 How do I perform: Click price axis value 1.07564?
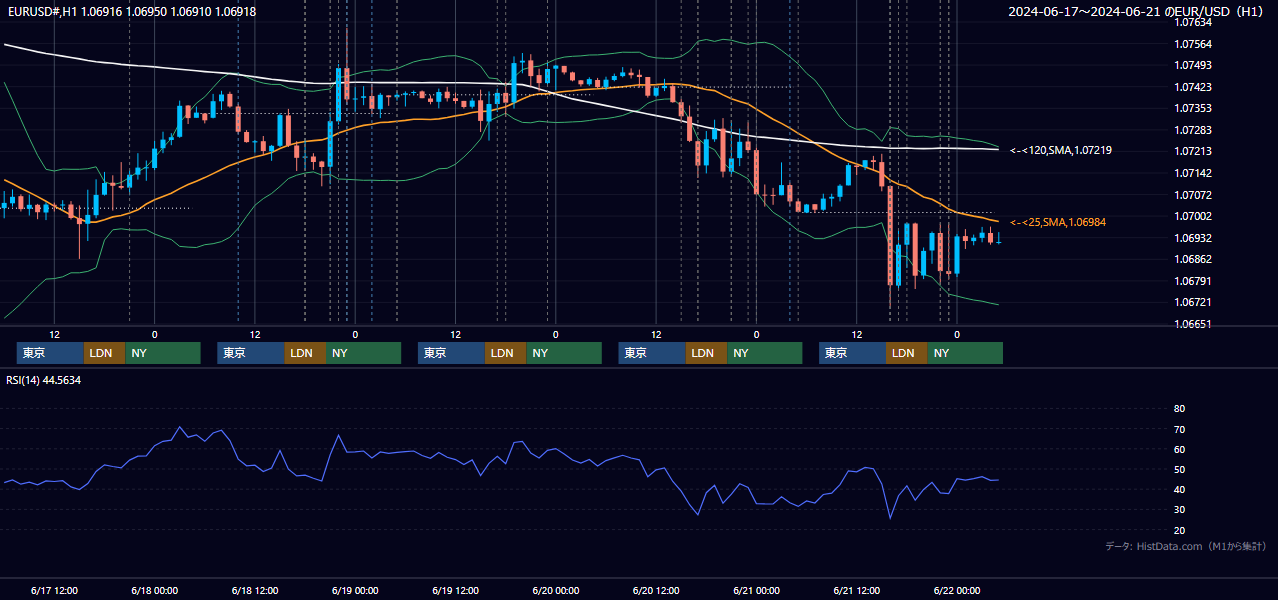1192,44
